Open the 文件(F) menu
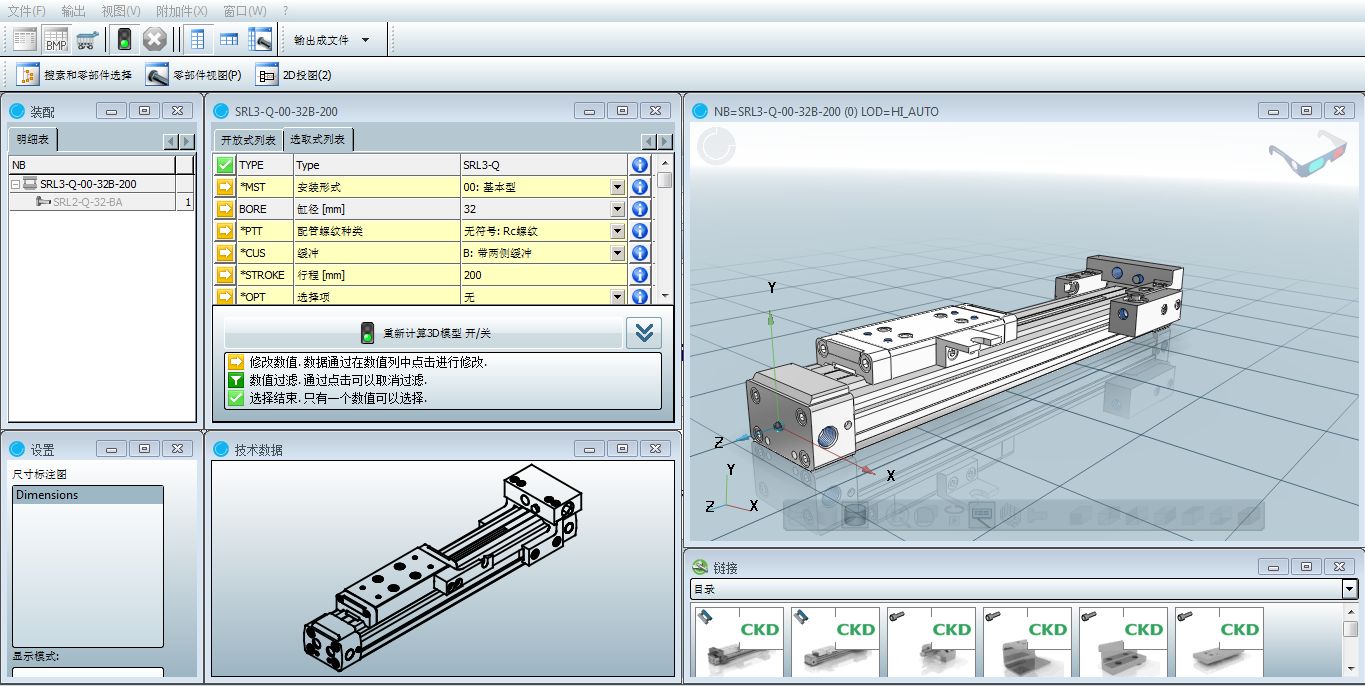Image resolution: width=1365 pixels, height=686 pixels. click(27, 11)
